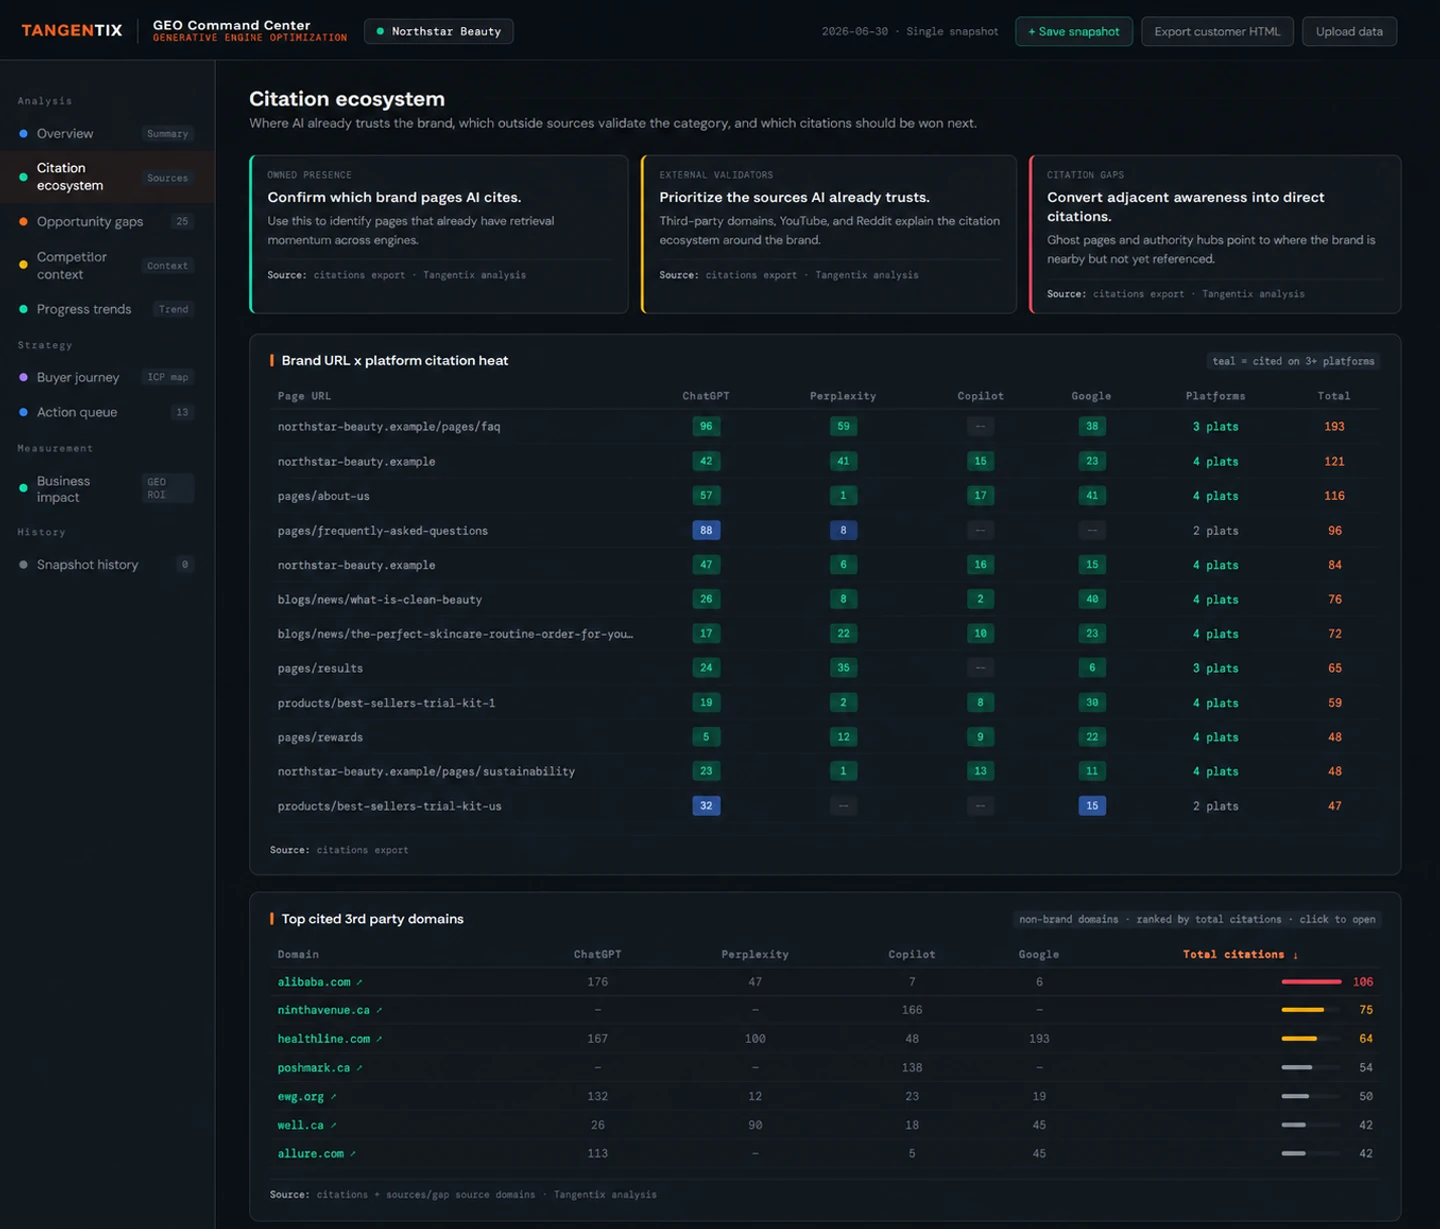Image resolution: width=1440 pixels, height=1229 pixels.
Task: Open allure.com domain link
Action: (x=310, y=1153)
